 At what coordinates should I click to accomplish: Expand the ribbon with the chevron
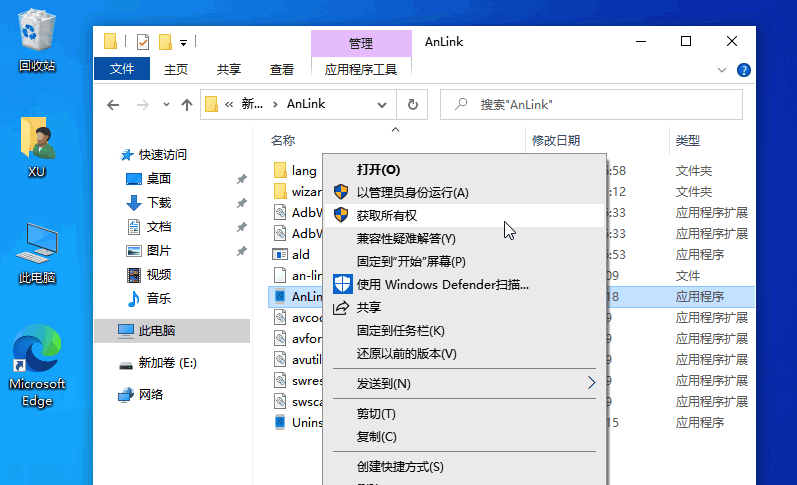[722, 70]
